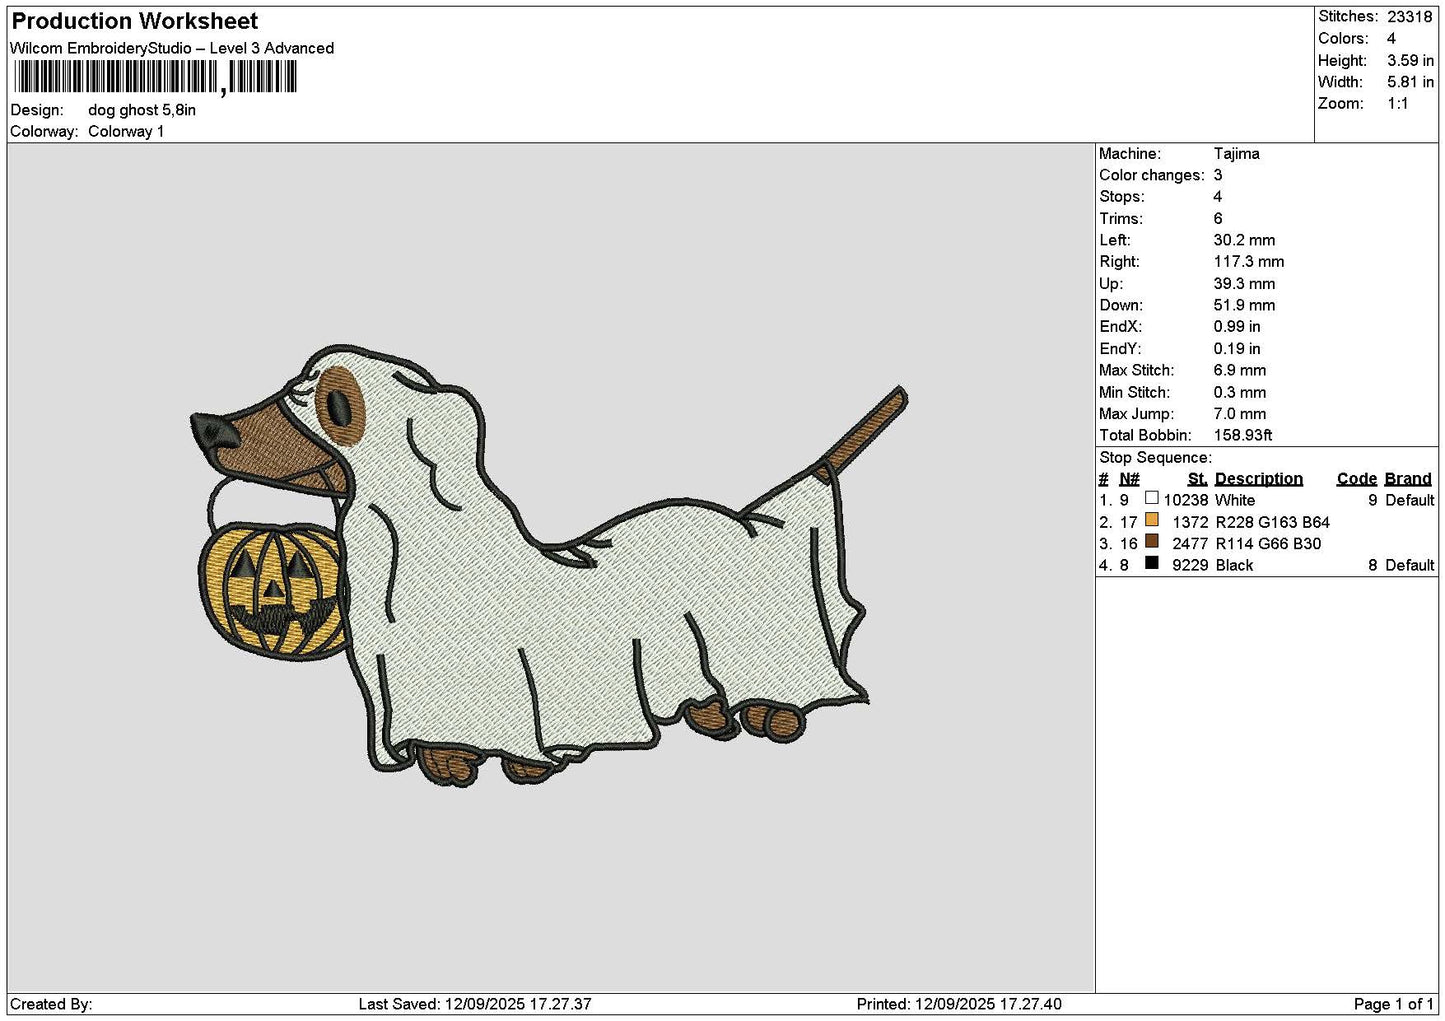Click the 'Default' brand in the White row

coord(1409,500)
